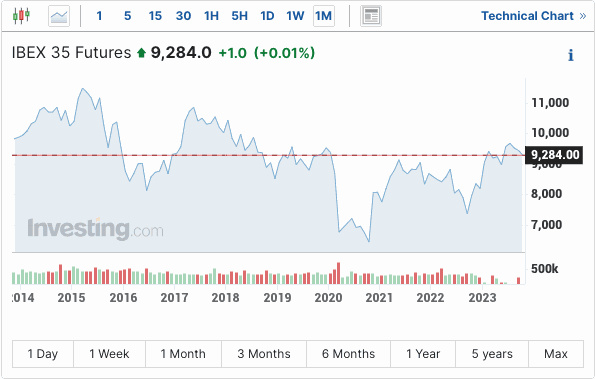
Task: Click the 10,000 axis label
Action: 550,133
